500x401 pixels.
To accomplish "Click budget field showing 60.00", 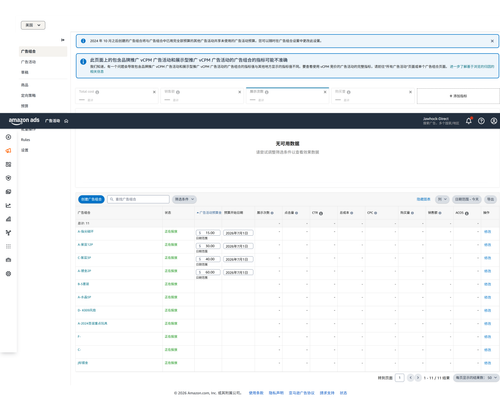I will [x=208, y=272].
